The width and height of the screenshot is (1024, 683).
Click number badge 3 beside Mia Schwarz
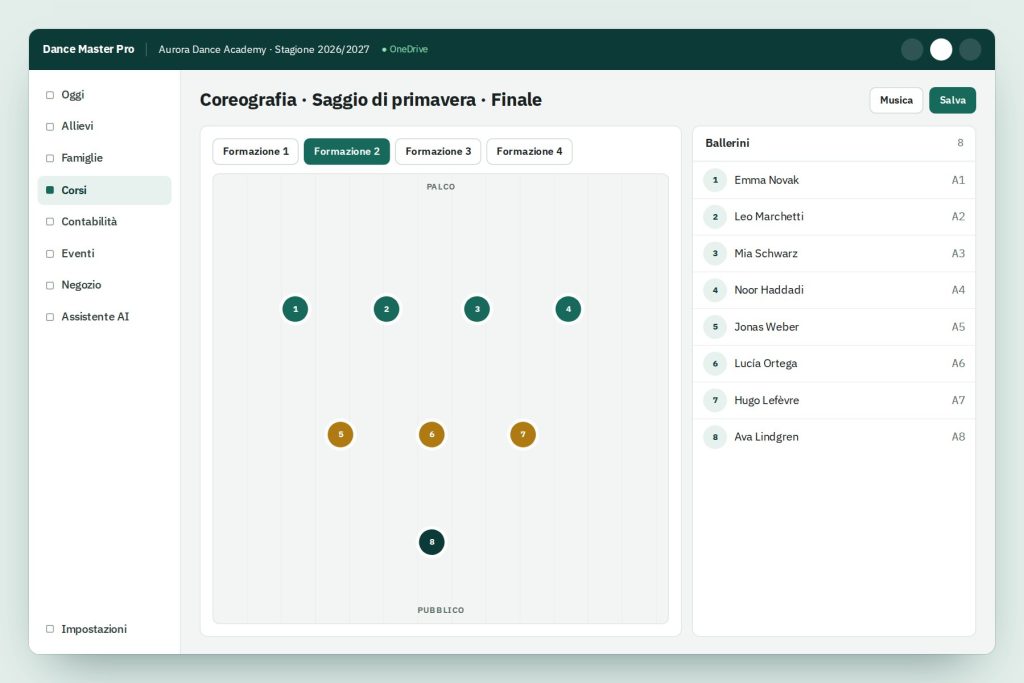[715, 253]
